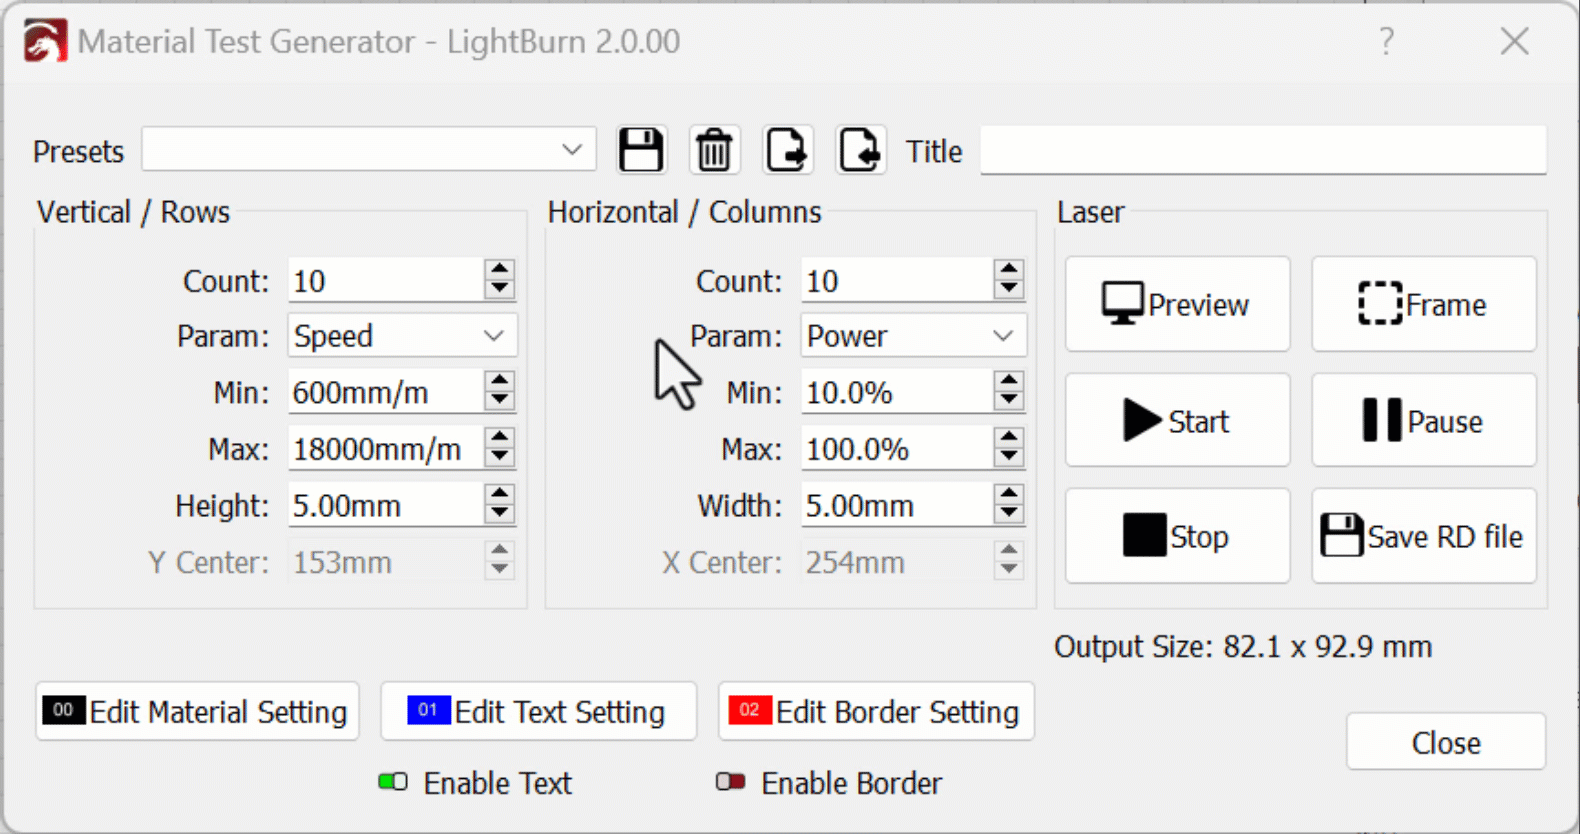This screenshot has height=834, width=1580.
Task: Start the laser job
Action: coord(1177,421)
